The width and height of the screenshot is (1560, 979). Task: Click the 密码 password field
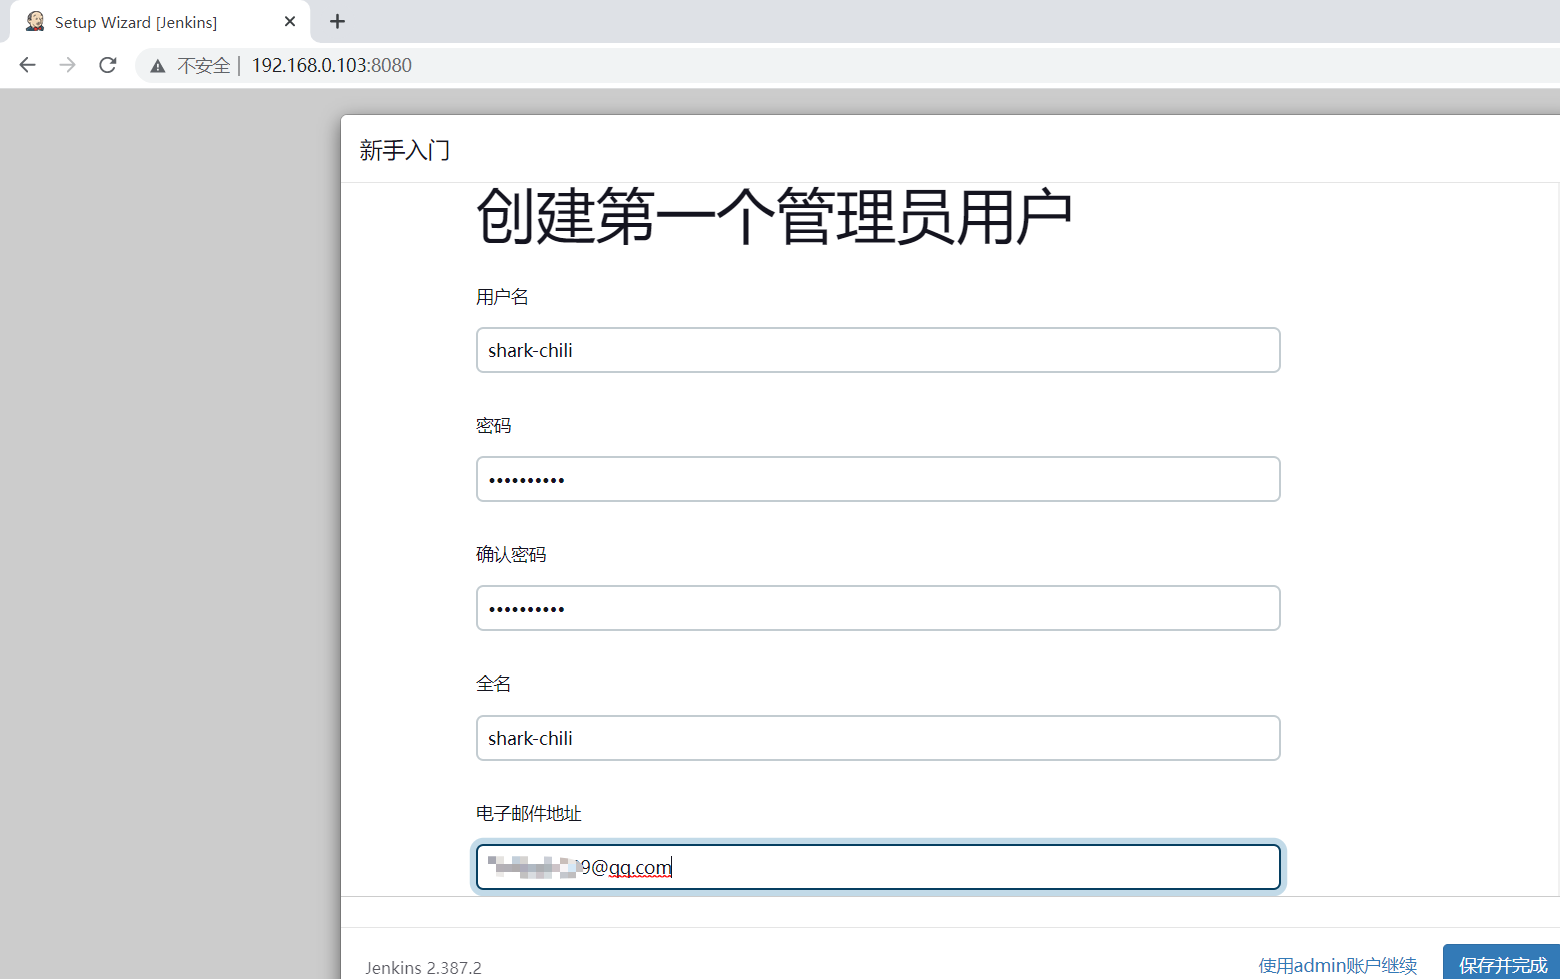tap(878, 479)
